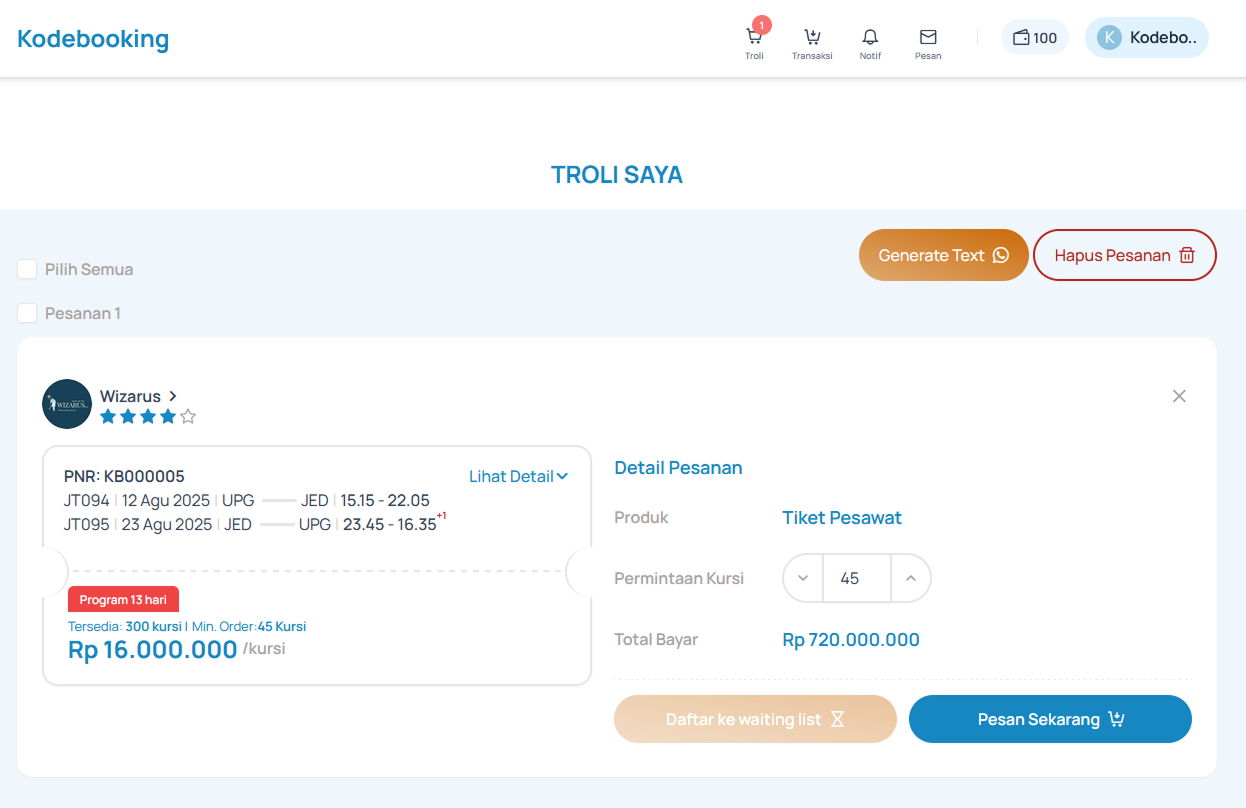Click the Generate Text button
Image resolution: width=1246 pixels, height=808 pixels.
coord(943,255)
